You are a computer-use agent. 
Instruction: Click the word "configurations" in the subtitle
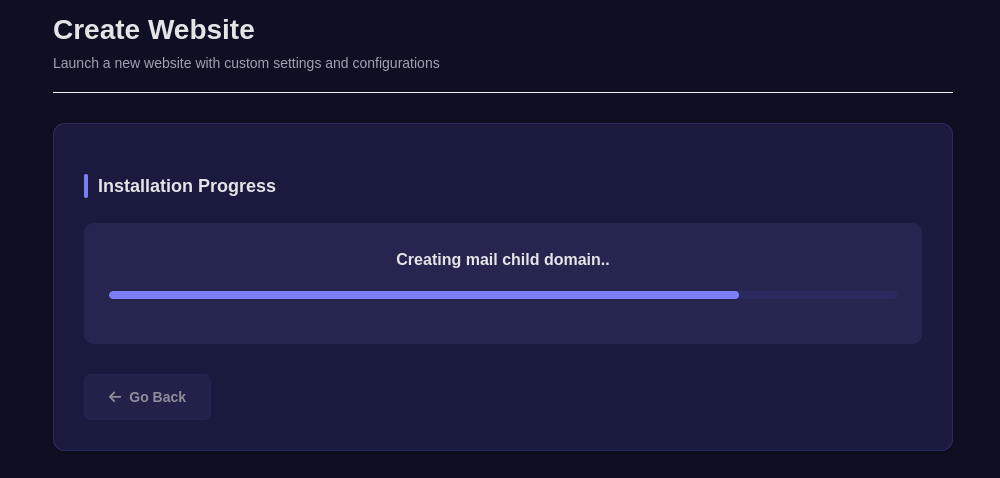(x=396, y=63)
